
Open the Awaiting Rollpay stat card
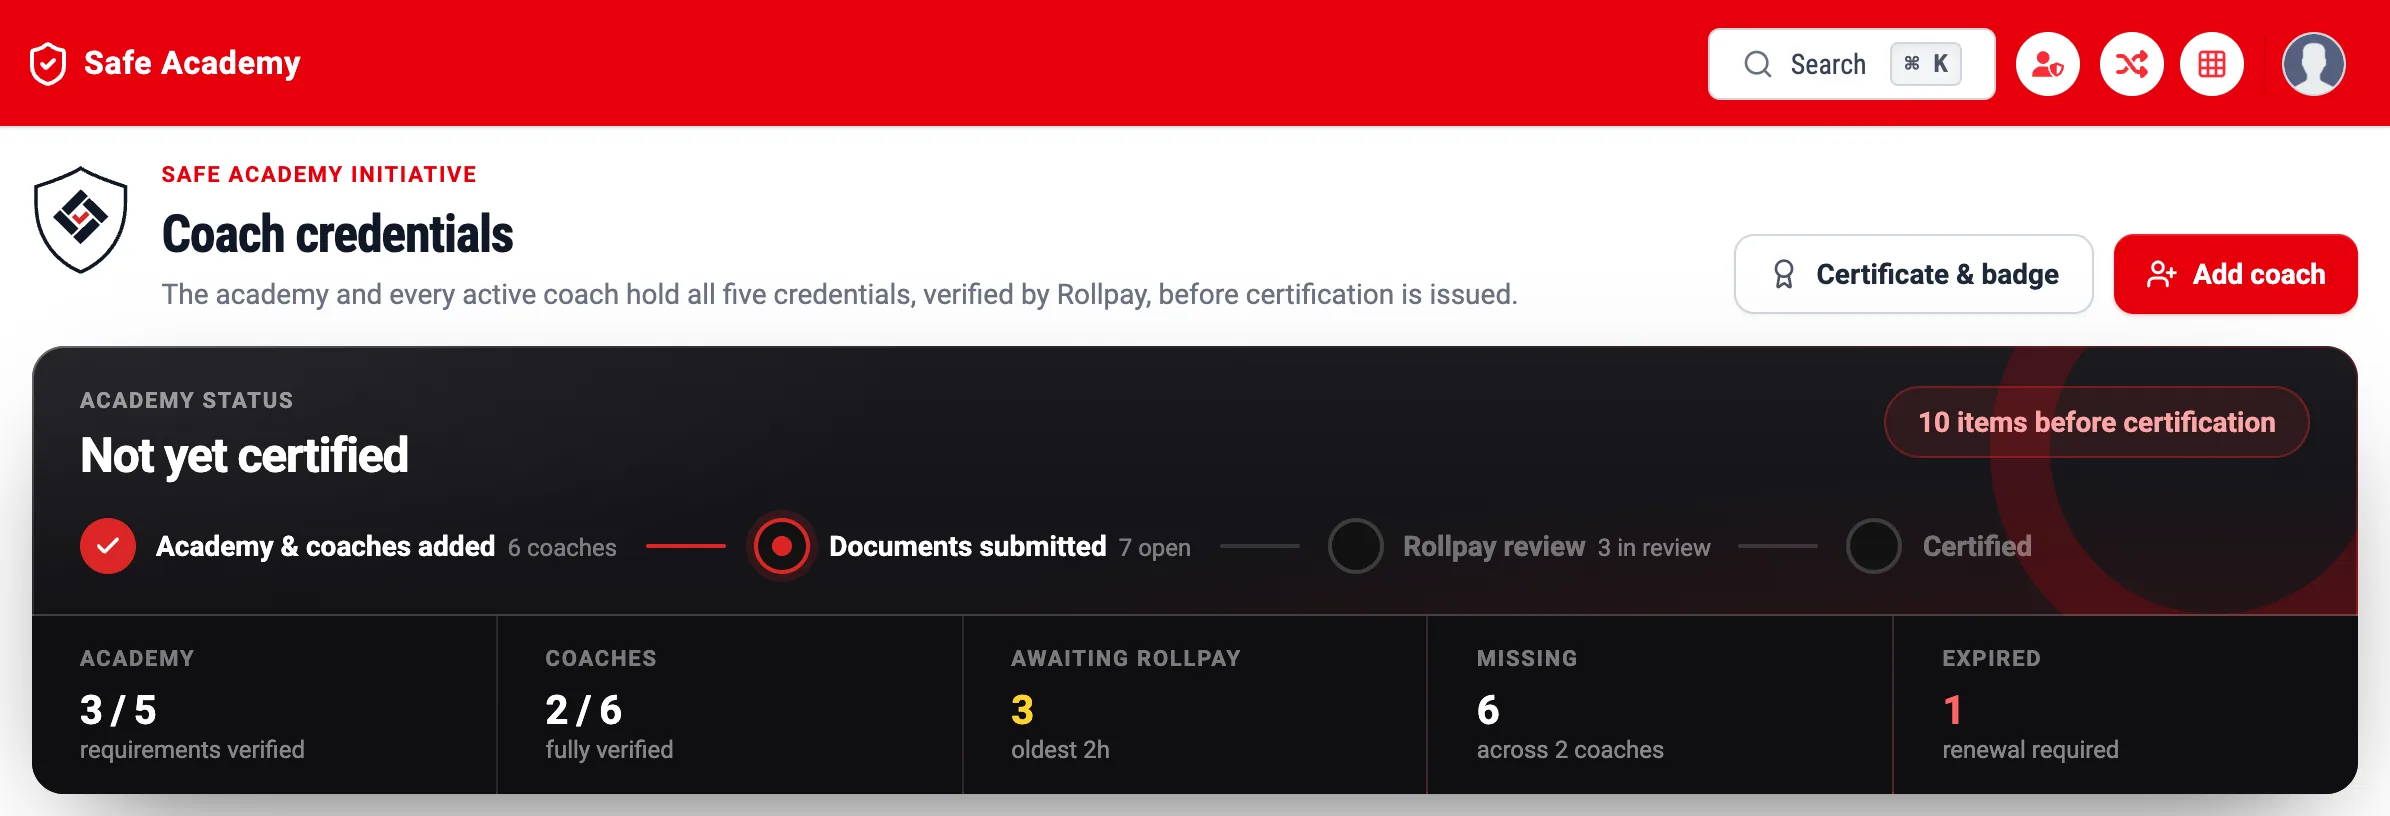[x=1195, y=705]
